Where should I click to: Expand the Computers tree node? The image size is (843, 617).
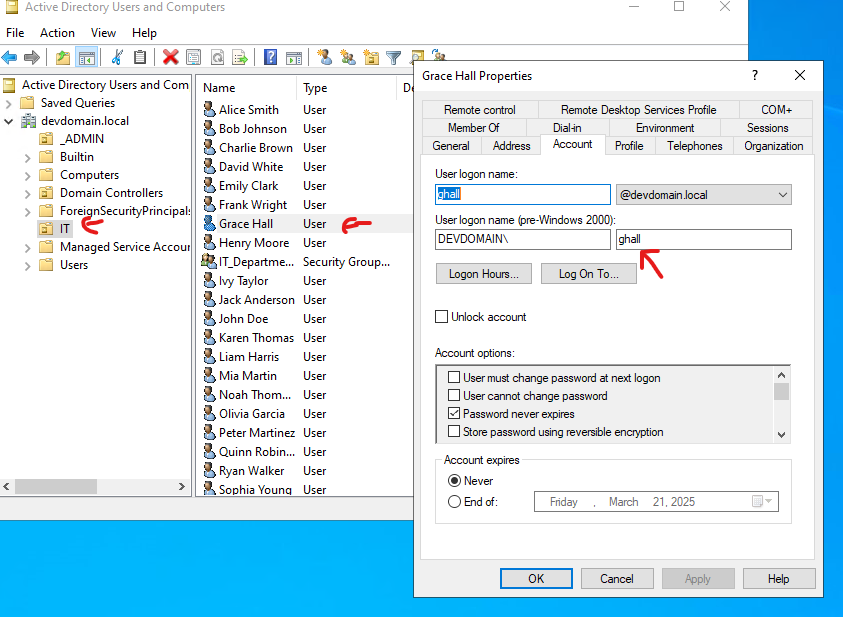(27, 176)
